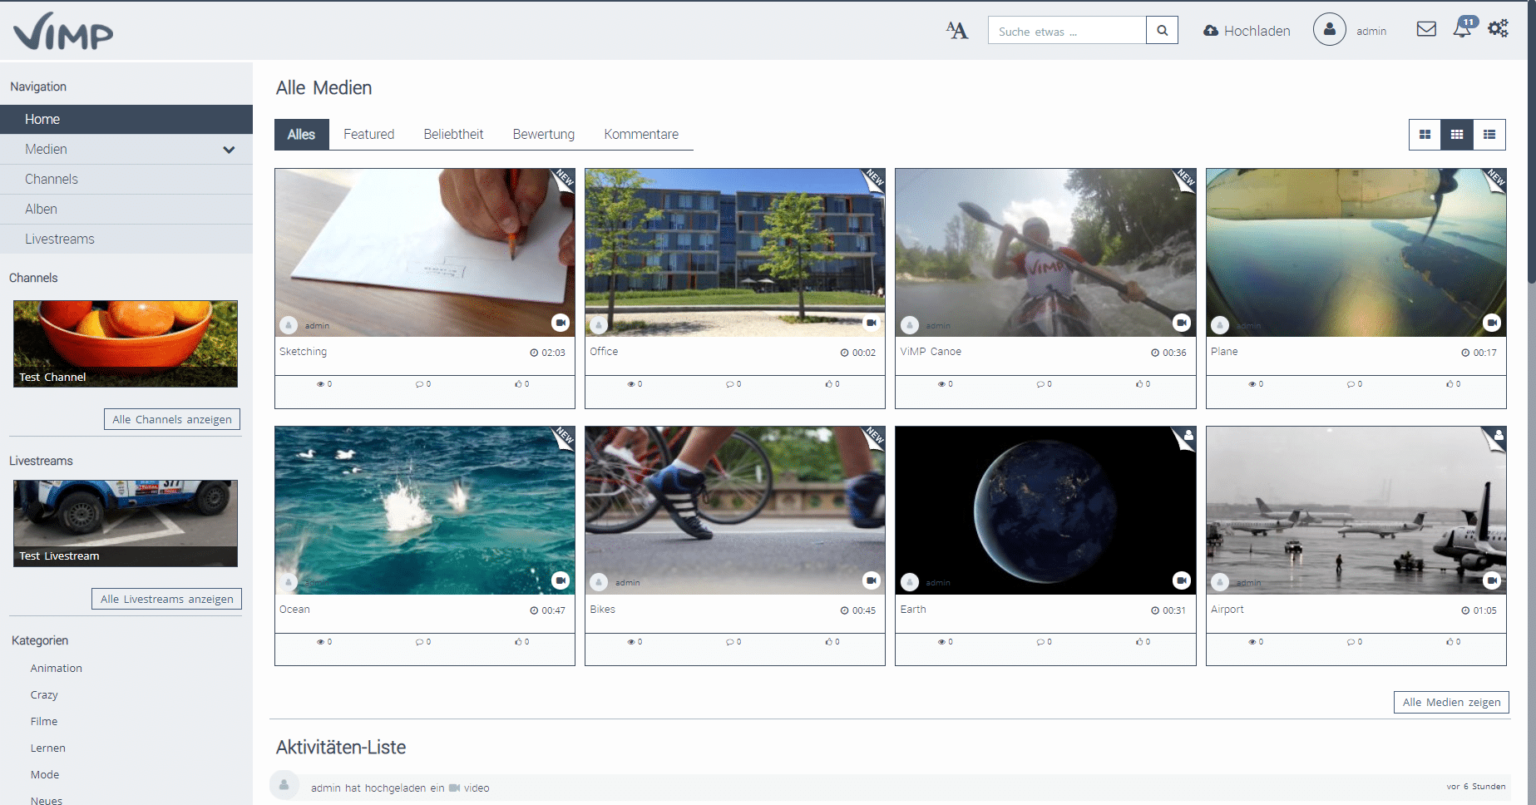Switch to list view layout
This screenshot has width=1536, height=805.
[1489, 134]
